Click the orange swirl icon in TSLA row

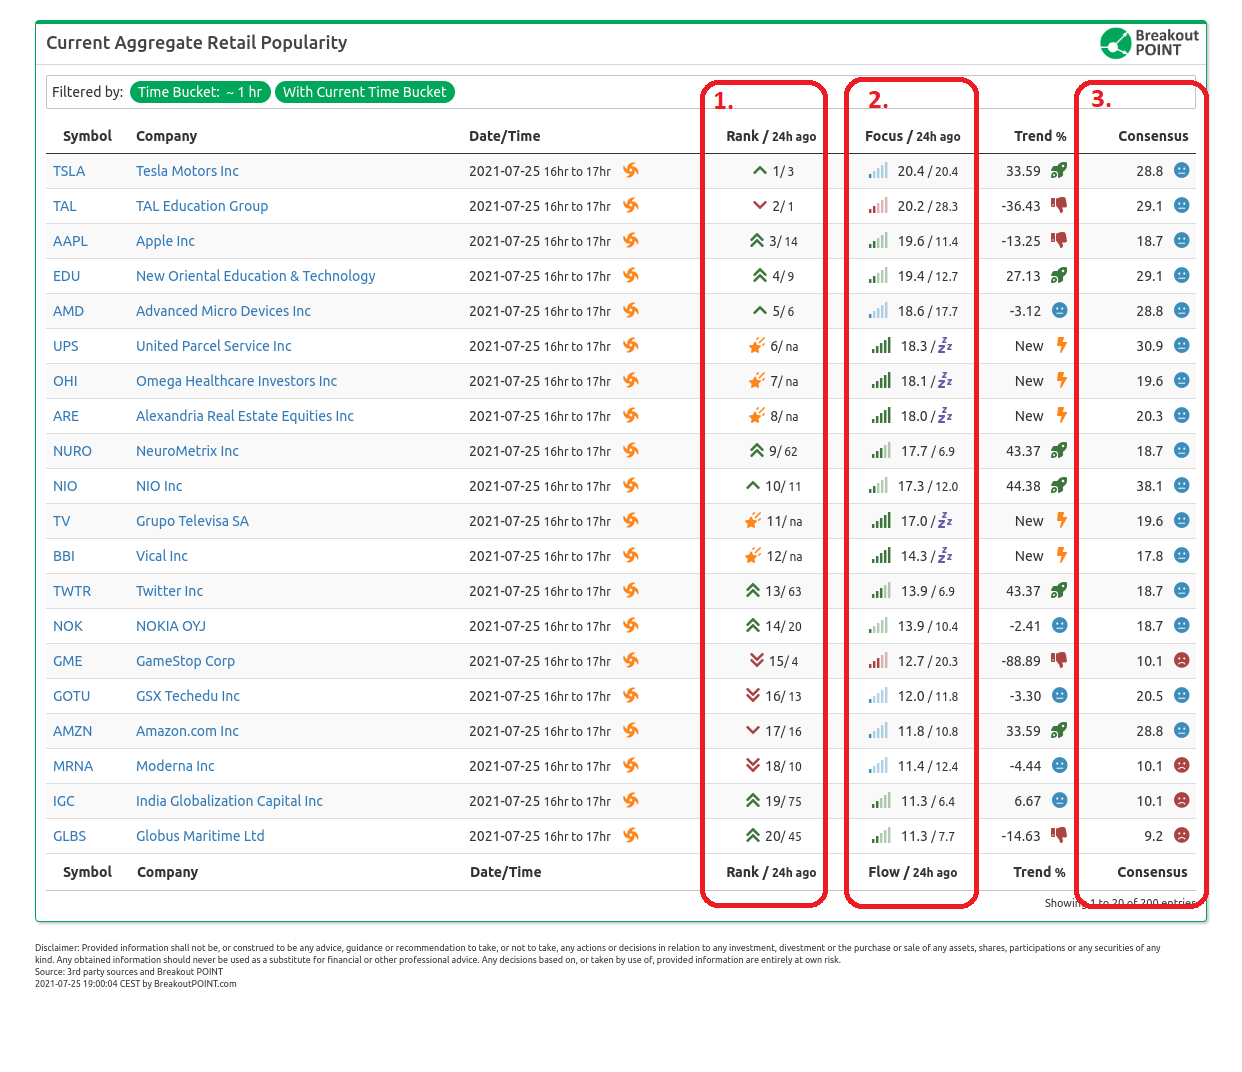[x=631, y=170]
